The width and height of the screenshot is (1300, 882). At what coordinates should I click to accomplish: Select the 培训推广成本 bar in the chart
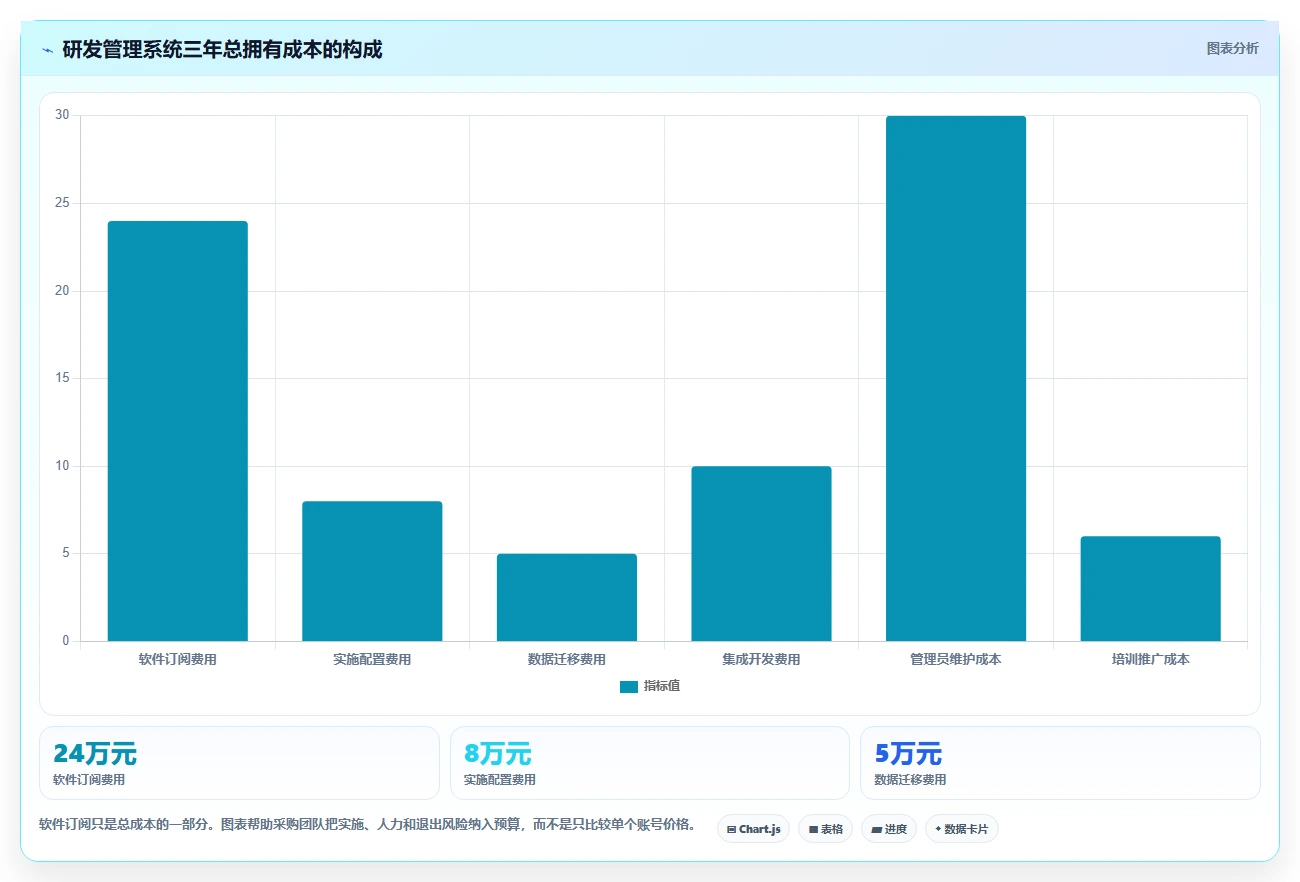tap(1150, 588)
